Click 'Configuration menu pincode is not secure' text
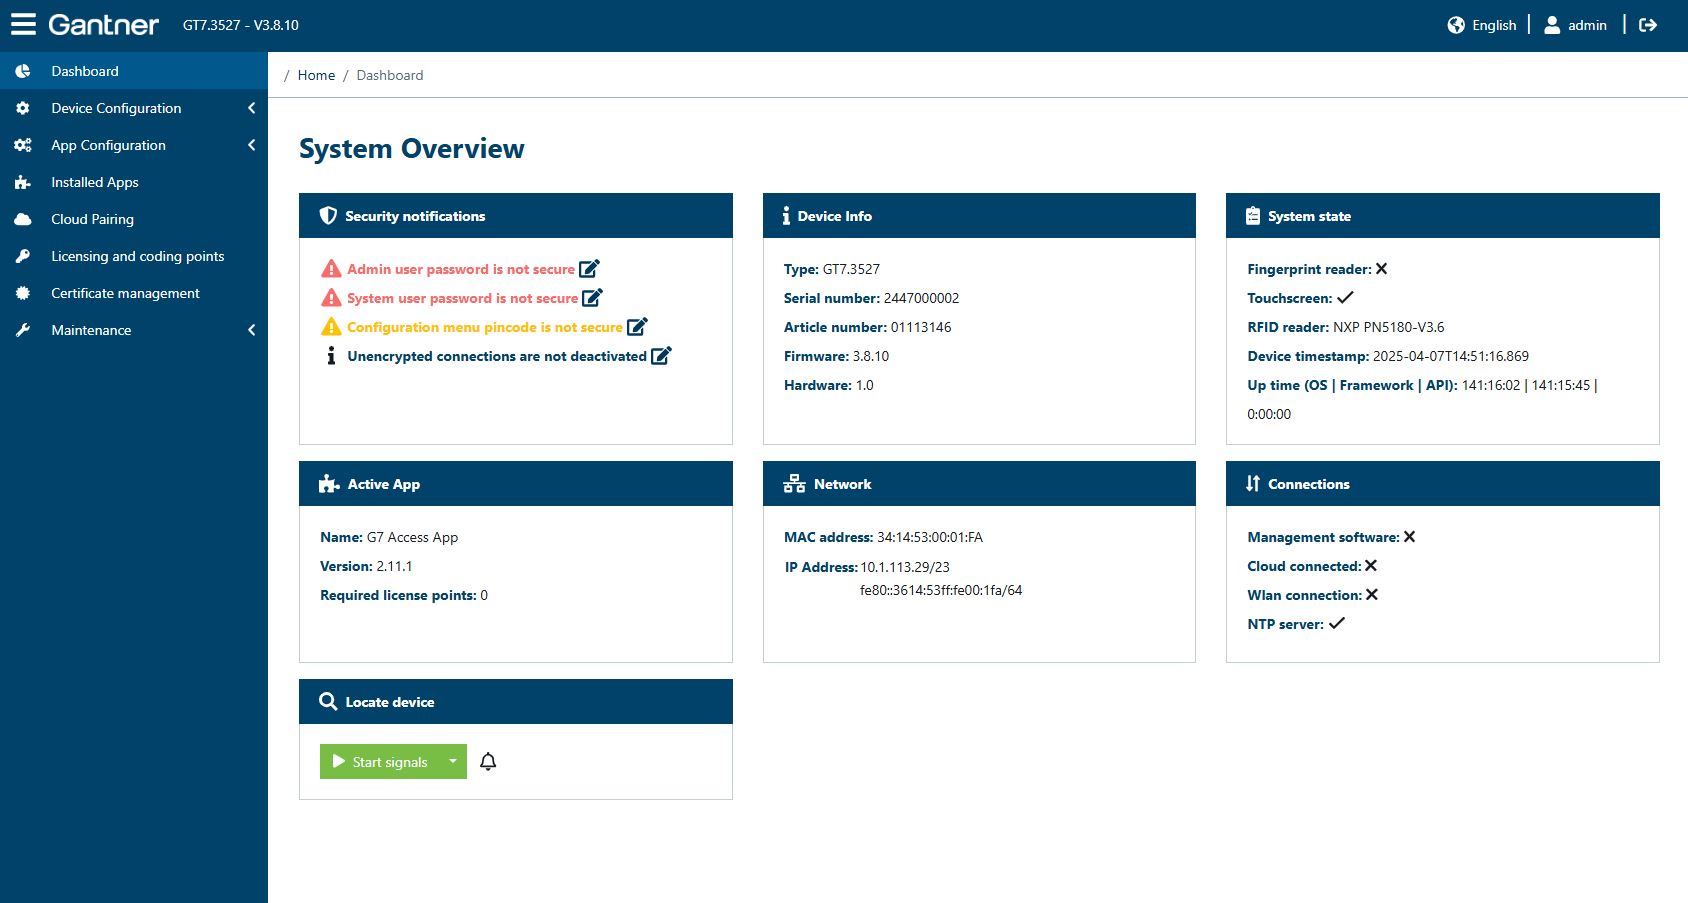Viewport: 1688px width, 903px height. click(x=485, y=327)
